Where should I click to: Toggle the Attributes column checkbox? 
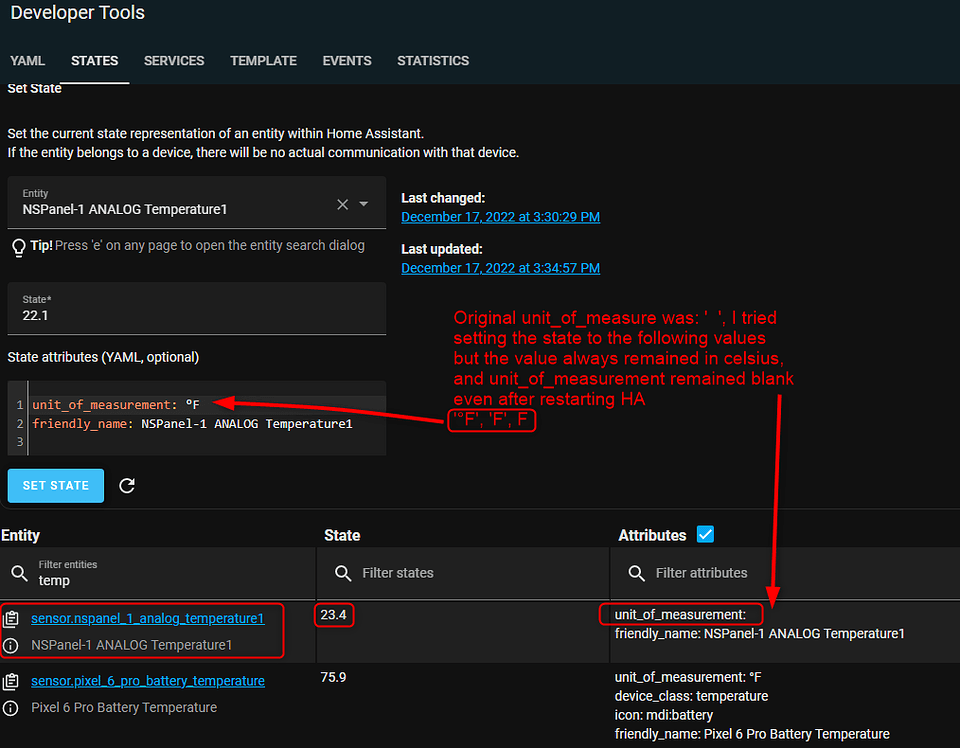tap(705, 535)
